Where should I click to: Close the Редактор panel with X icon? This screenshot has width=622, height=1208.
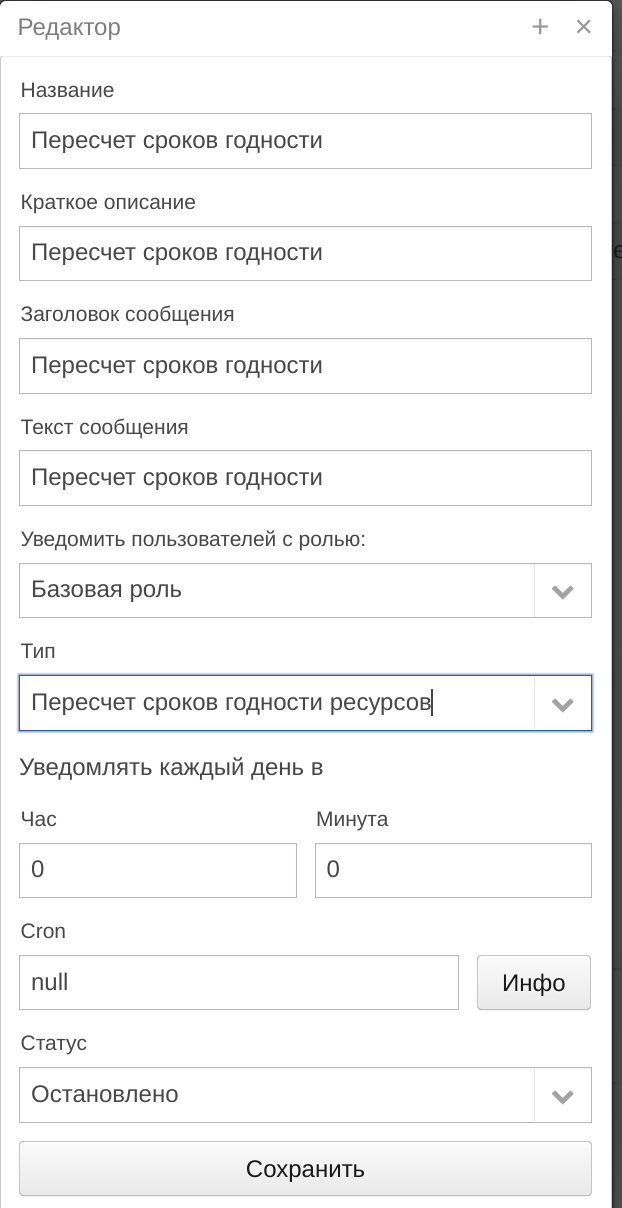click(584, 27)
